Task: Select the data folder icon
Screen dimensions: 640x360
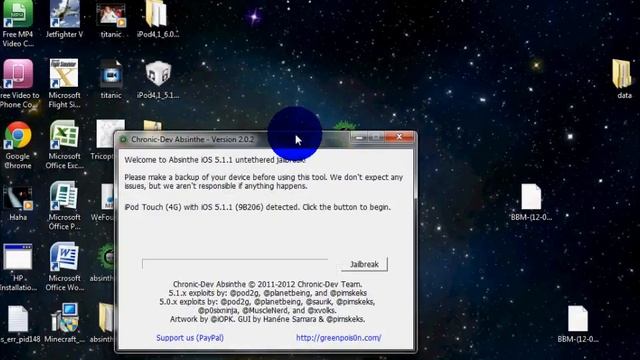Action: tap(621, 74)
